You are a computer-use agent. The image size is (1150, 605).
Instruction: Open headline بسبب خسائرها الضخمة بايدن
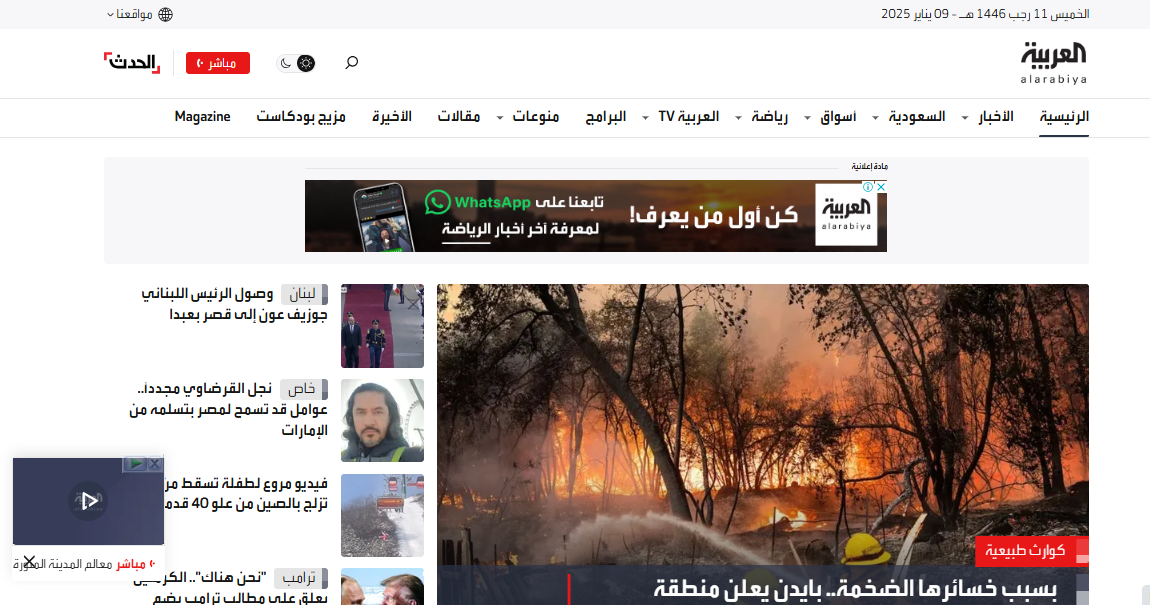point(855,588)
